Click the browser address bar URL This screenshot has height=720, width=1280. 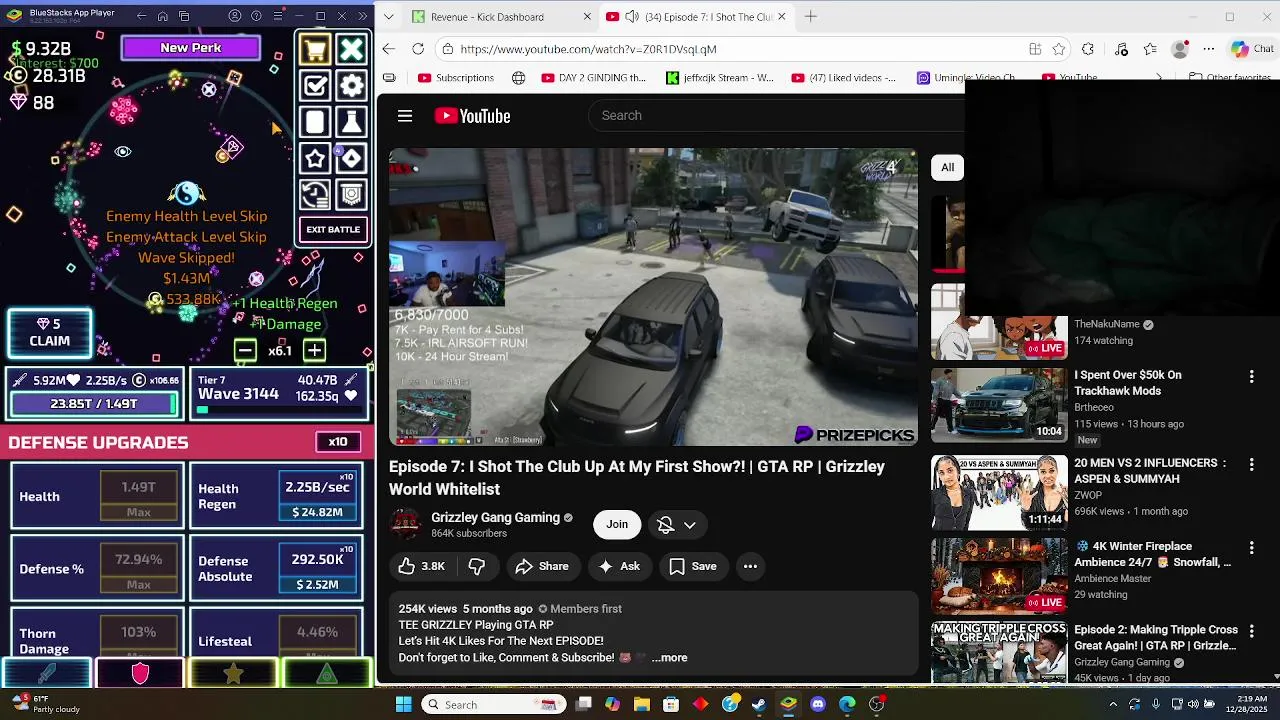click(588, 49)
